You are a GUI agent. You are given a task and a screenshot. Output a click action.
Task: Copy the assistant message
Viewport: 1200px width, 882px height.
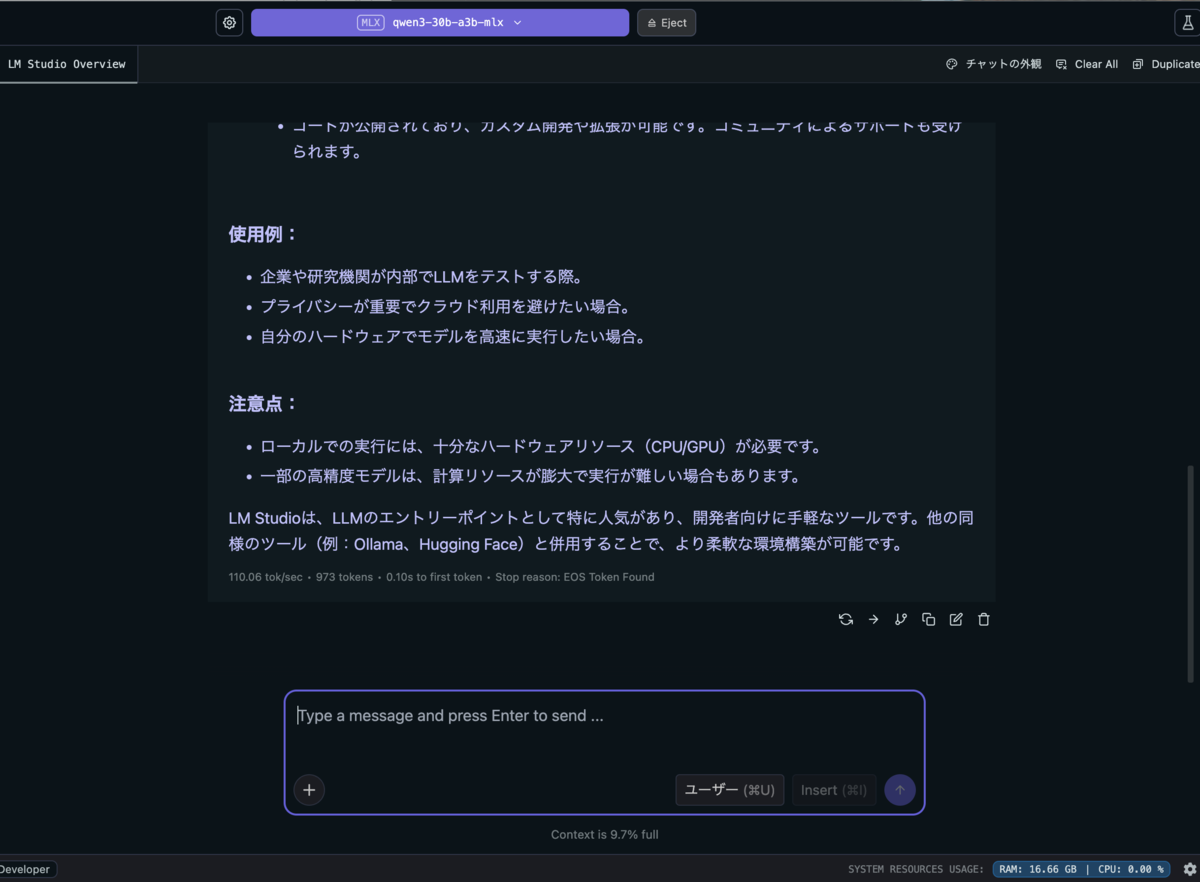pyautogui.click(x=928, y=620)
